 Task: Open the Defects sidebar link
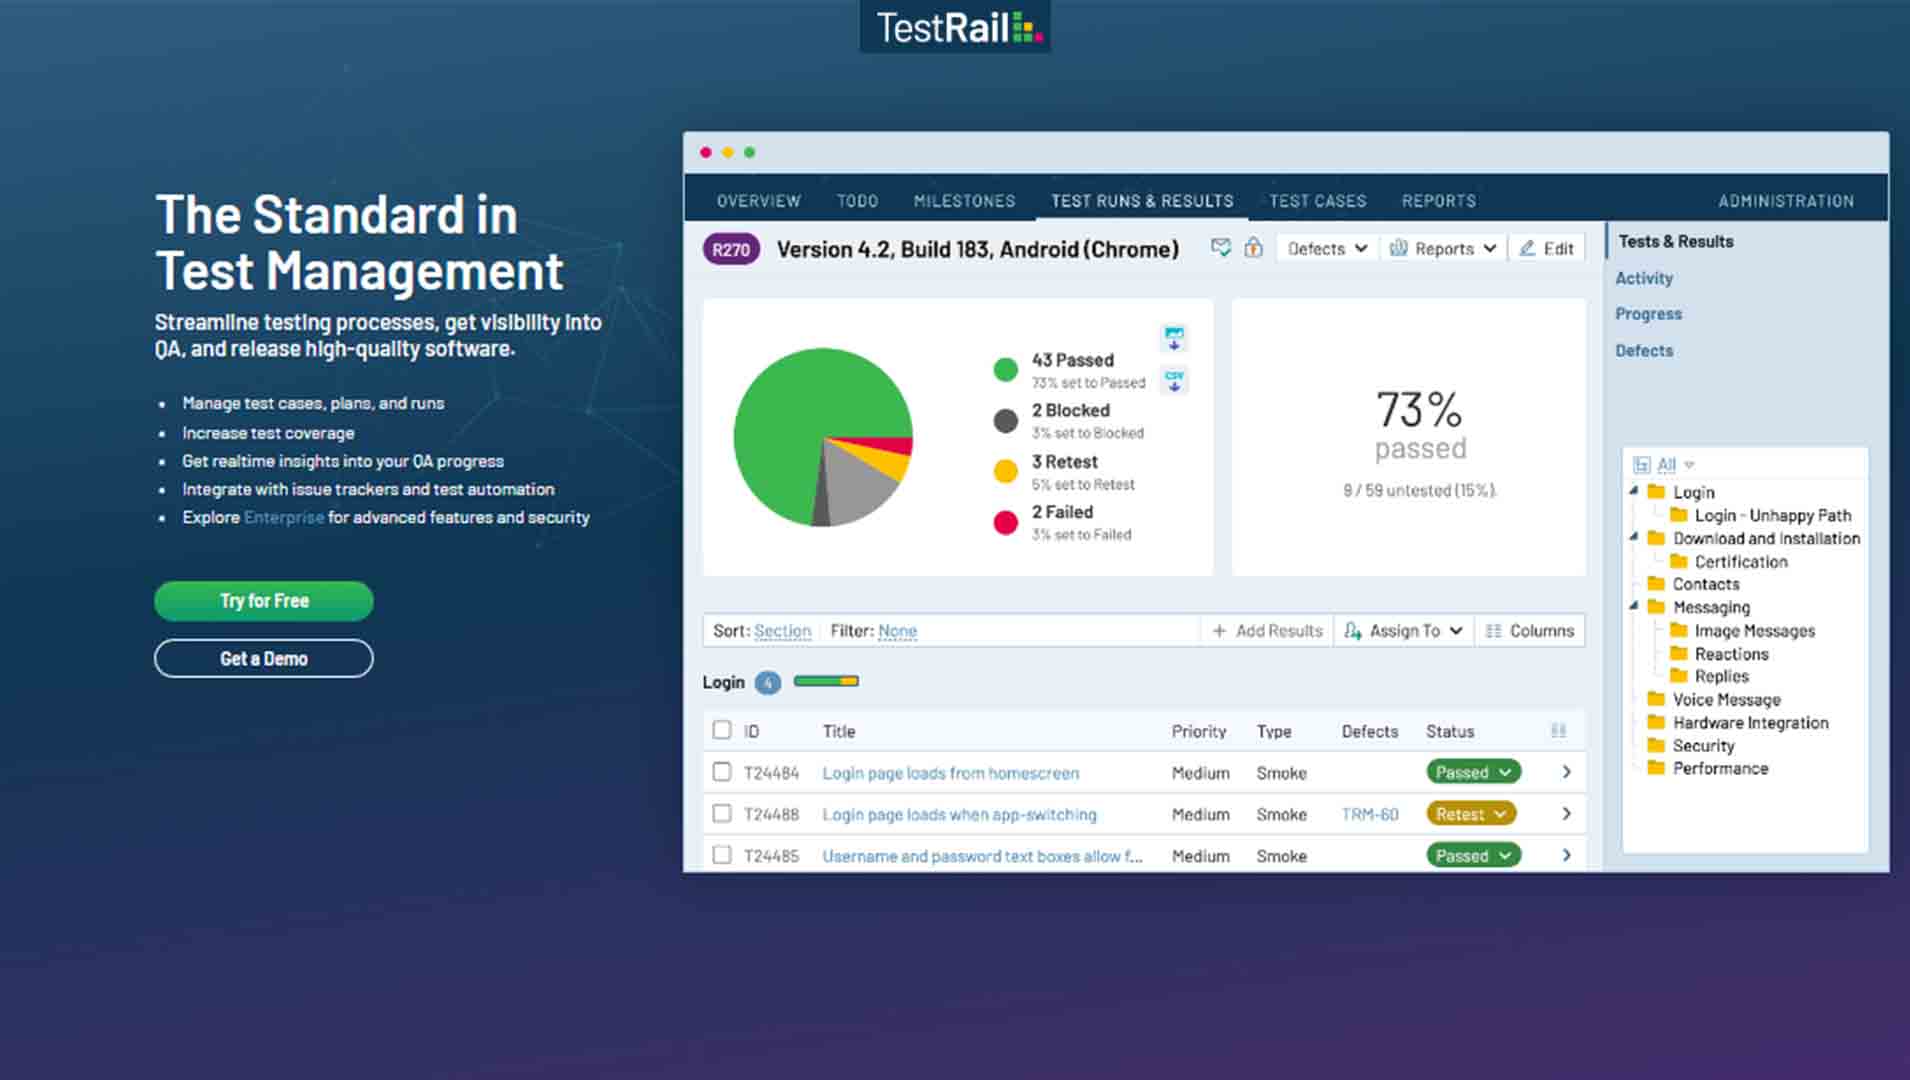tap(1644, 351)
